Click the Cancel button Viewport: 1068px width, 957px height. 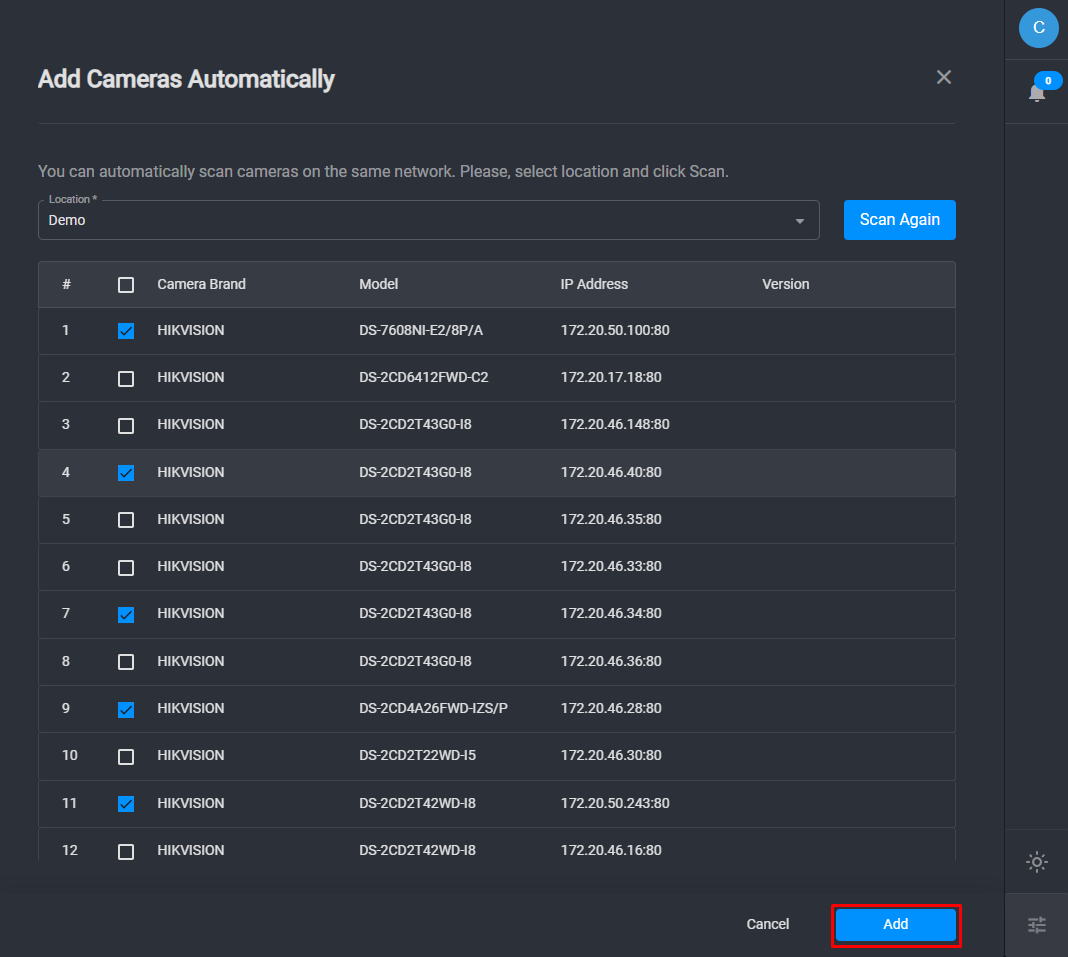pos(768,924)
